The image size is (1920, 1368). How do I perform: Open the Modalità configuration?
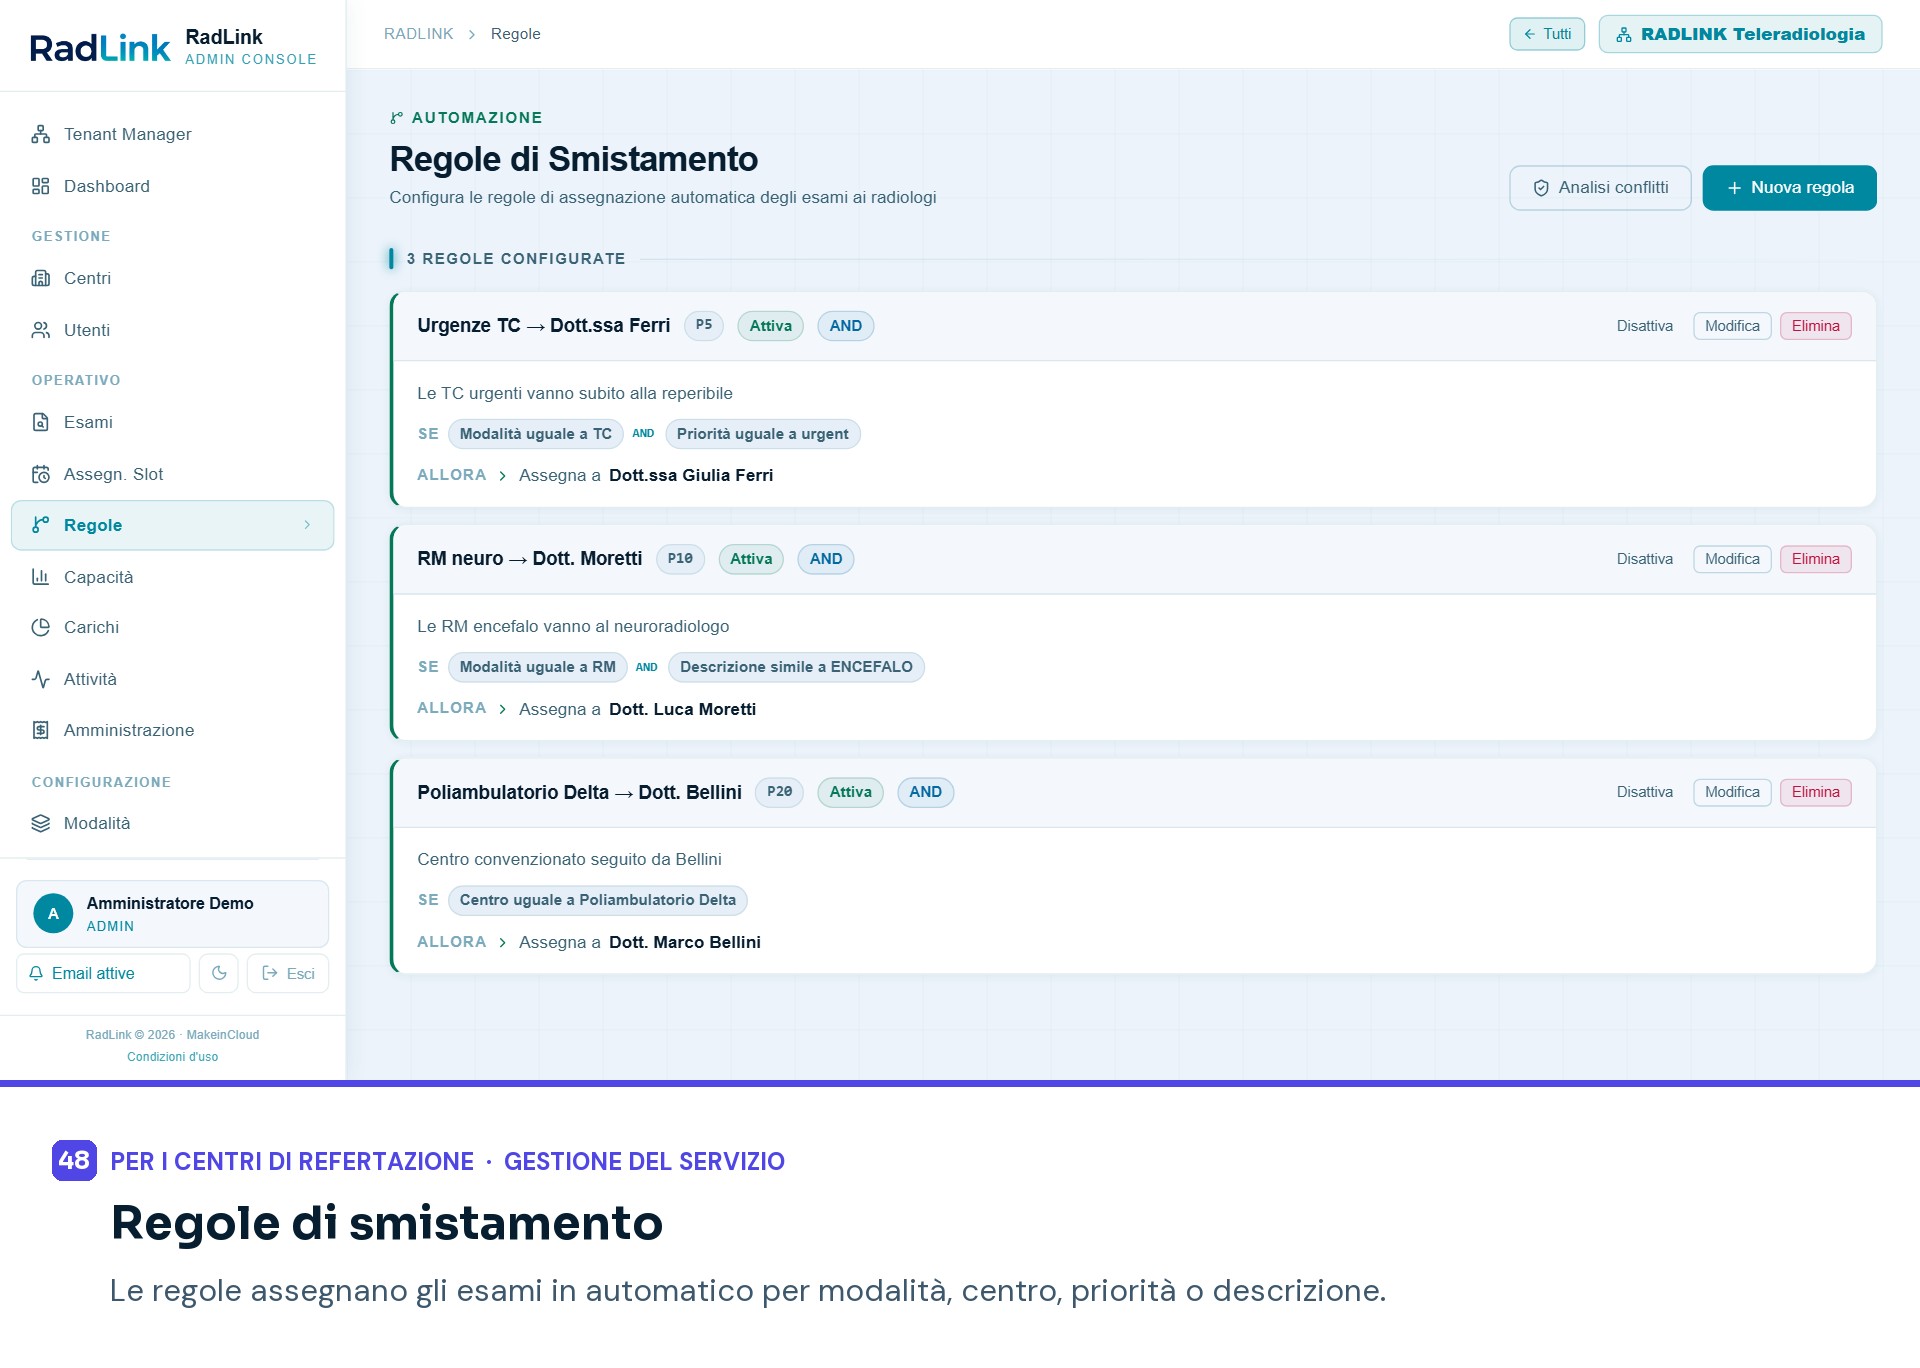pos(172,823)
